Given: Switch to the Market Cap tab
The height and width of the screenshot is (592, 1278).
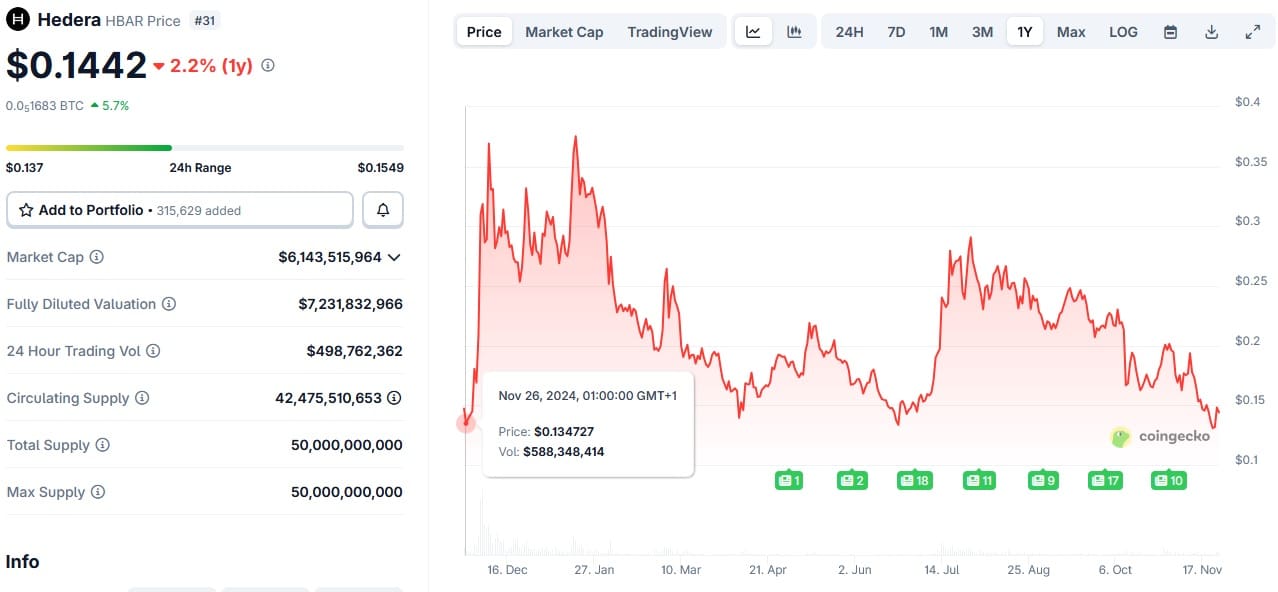Looking at the screenshot, I should (564, 32).
